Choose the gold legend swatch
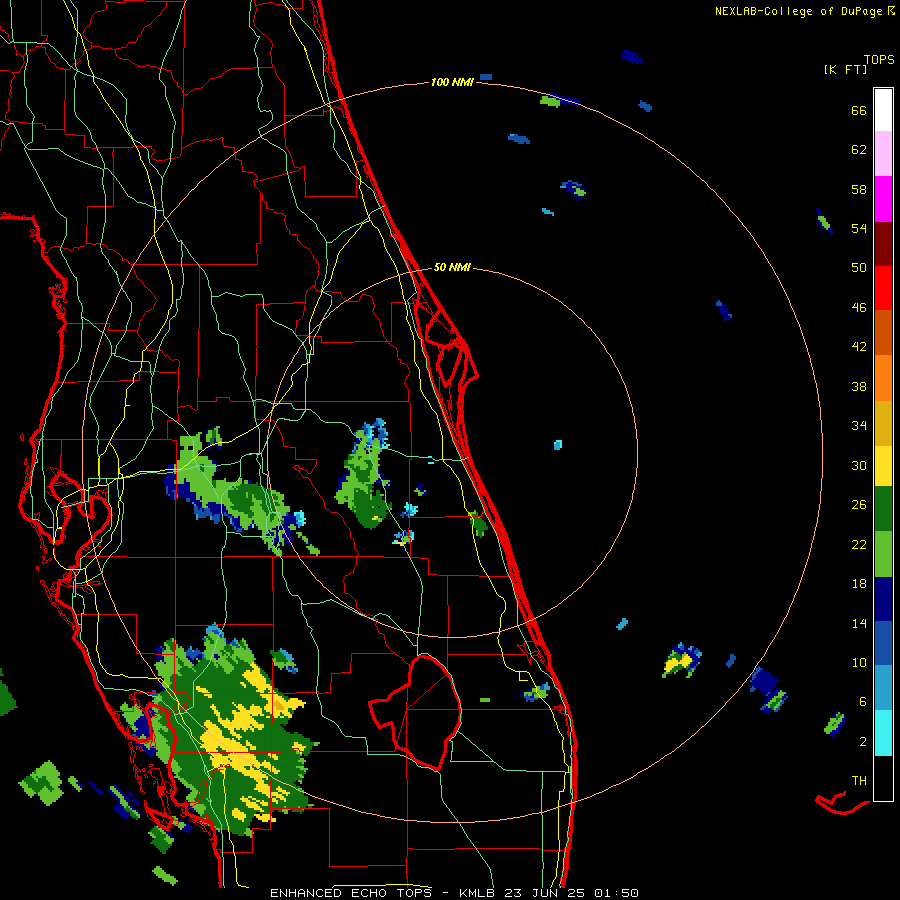The image size is (900, 900). click(x=883, y=422)
